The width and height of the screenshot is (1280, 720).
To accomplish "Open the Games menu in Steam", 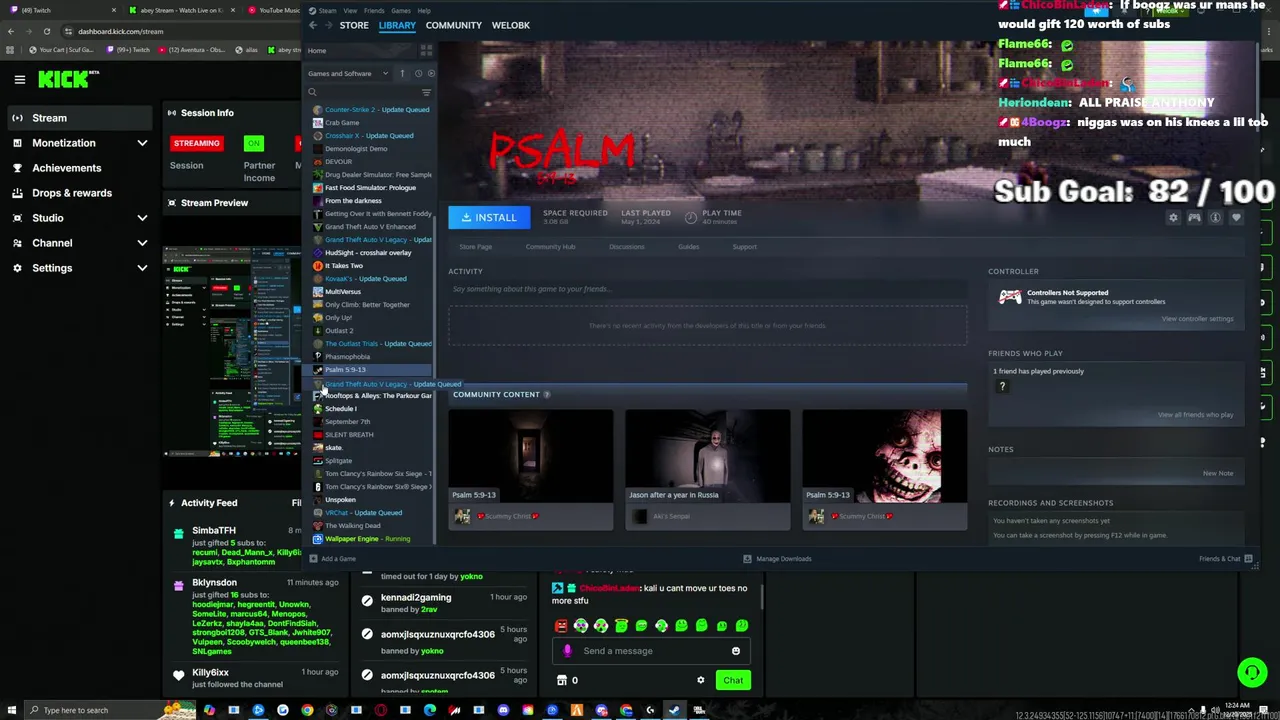I will coord(401,11).
